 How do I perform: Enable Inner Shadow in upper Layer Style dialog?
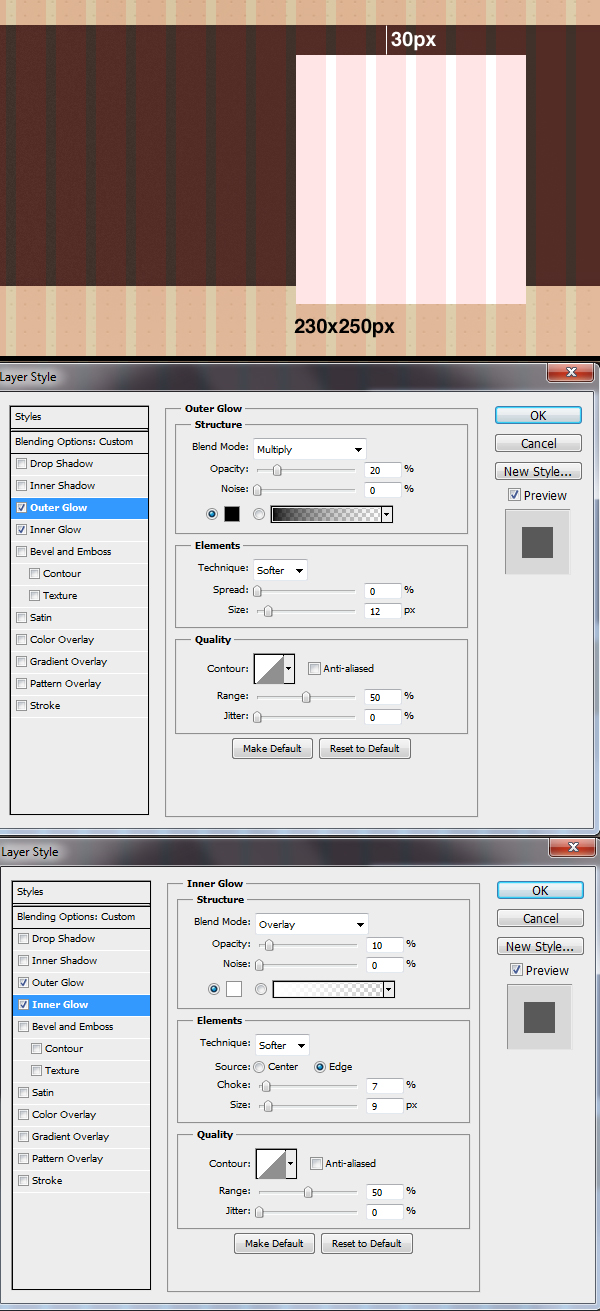click(x=22, y=486)
